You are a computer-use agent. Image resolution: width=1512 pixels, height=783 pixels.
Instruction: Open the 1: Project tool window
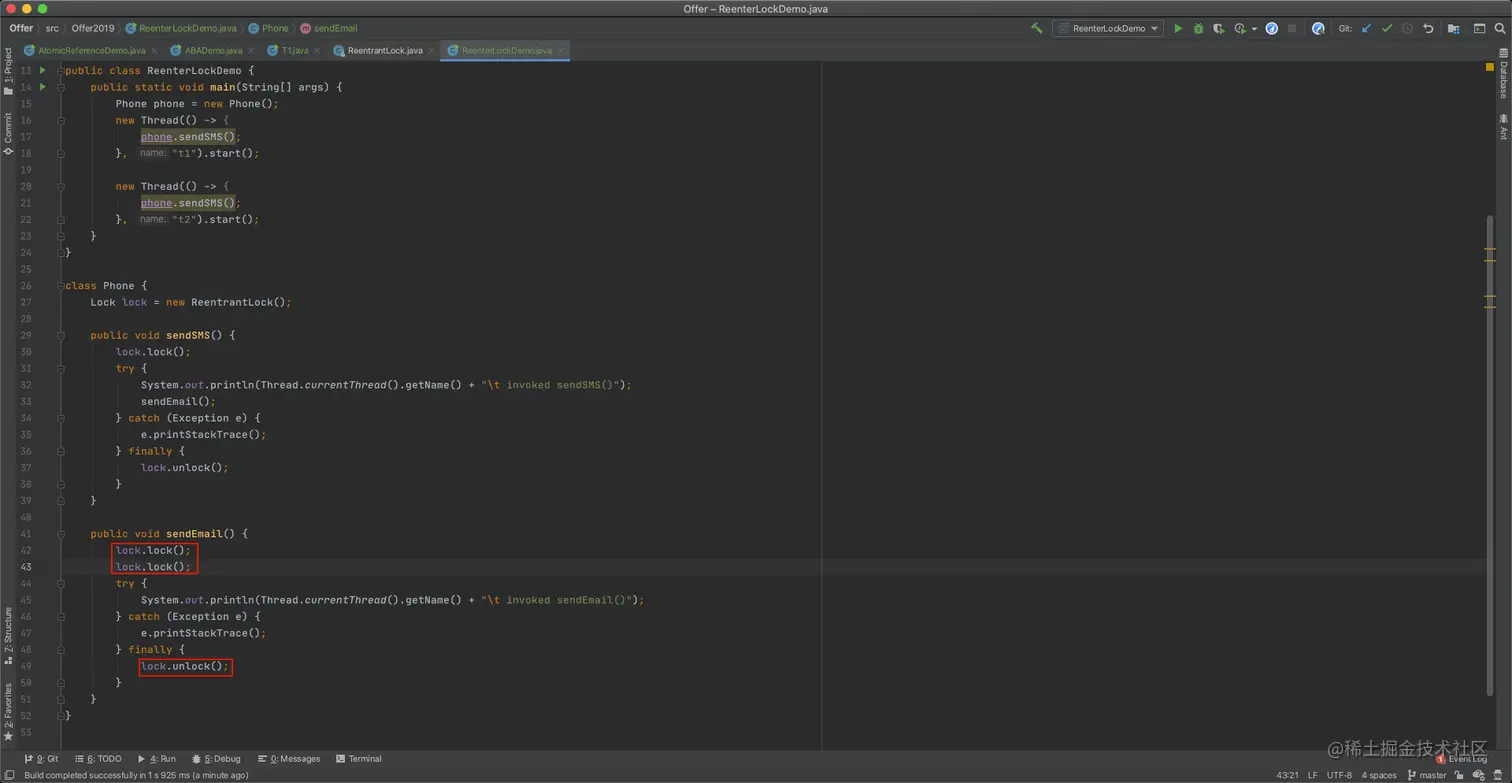click(x=8, y=70)
